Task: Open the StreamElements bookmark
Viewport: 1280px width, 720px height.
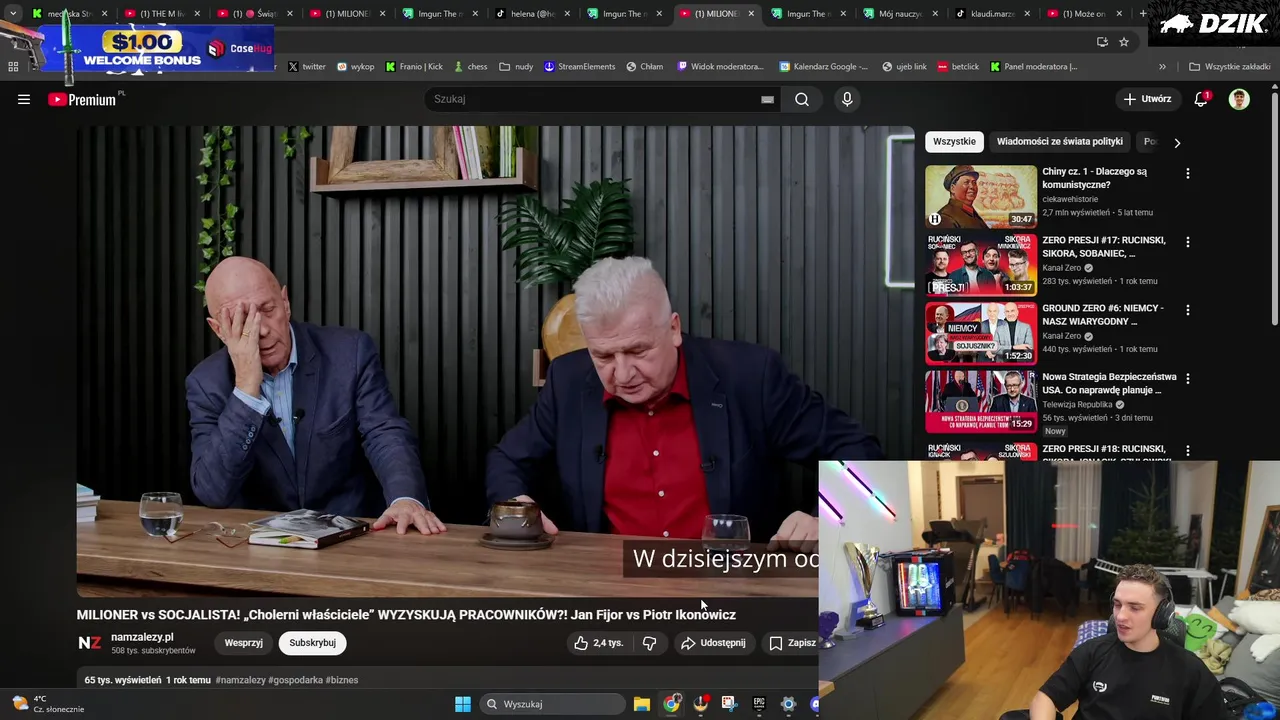Action: 580,67
